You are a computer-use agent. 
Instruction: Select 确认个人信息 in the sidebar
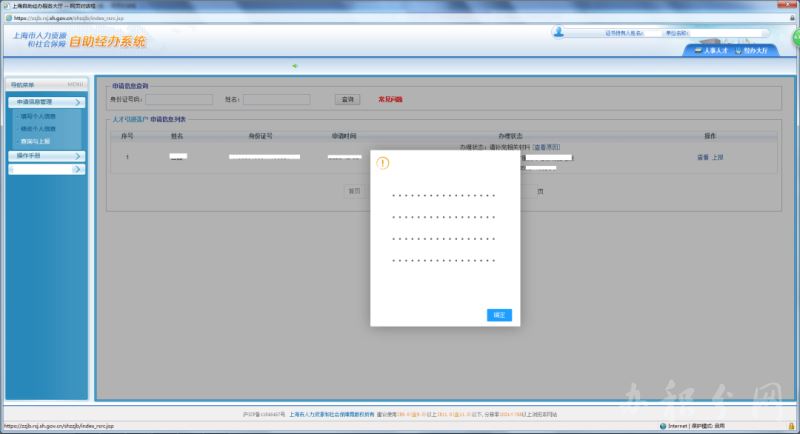click(37, 129)
